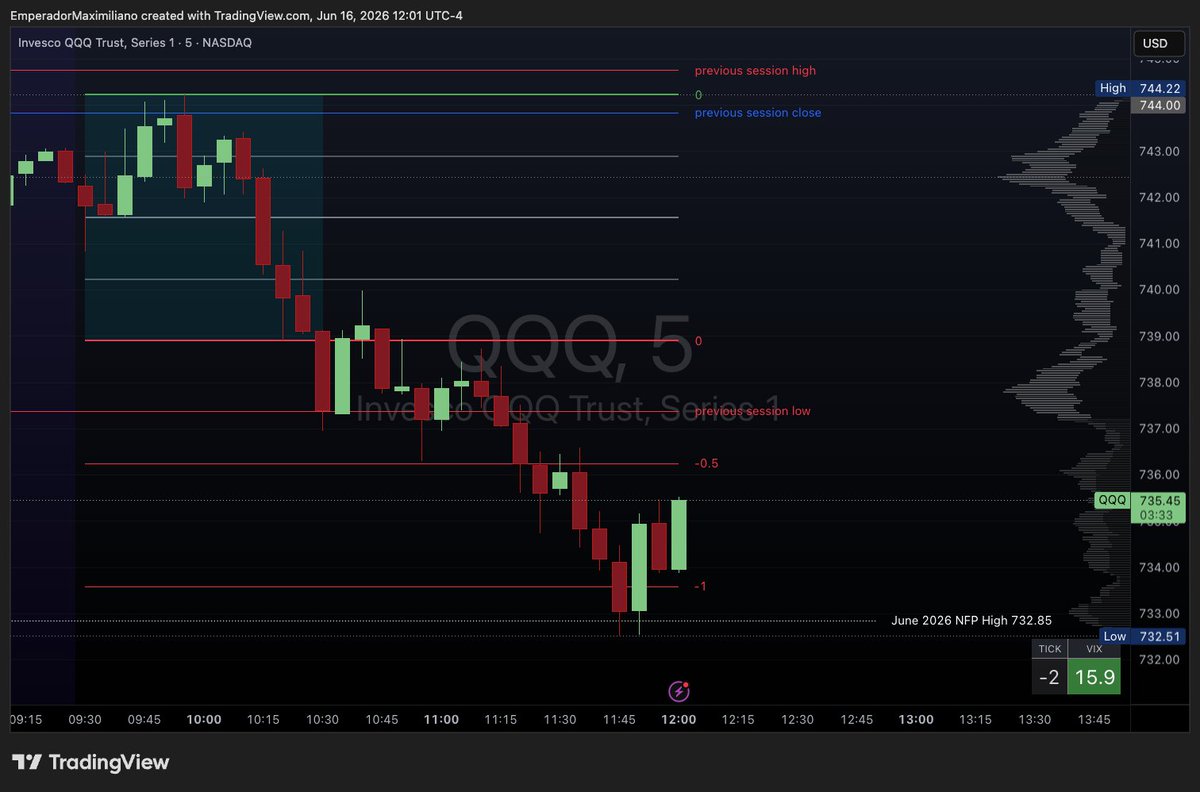This screenshot has width=1200, height=792.
Task: Click 11:45 on the time axis
Action: point(619,720)
